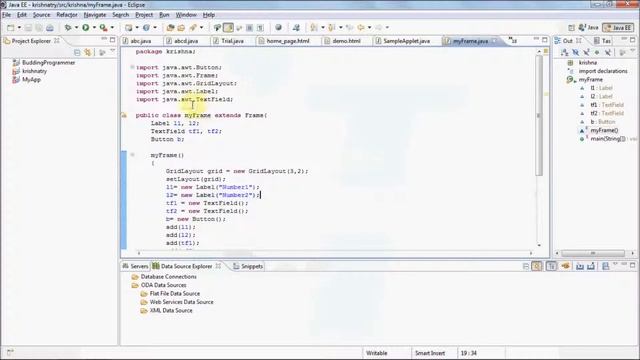Click the Print toolbar icon
640x360 pixels.
coord(49,28)
